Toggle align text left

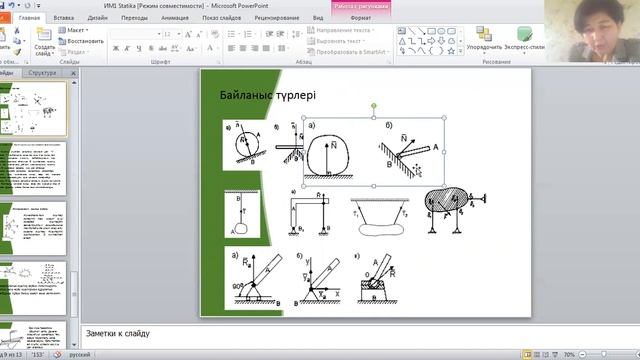(231, 49)
